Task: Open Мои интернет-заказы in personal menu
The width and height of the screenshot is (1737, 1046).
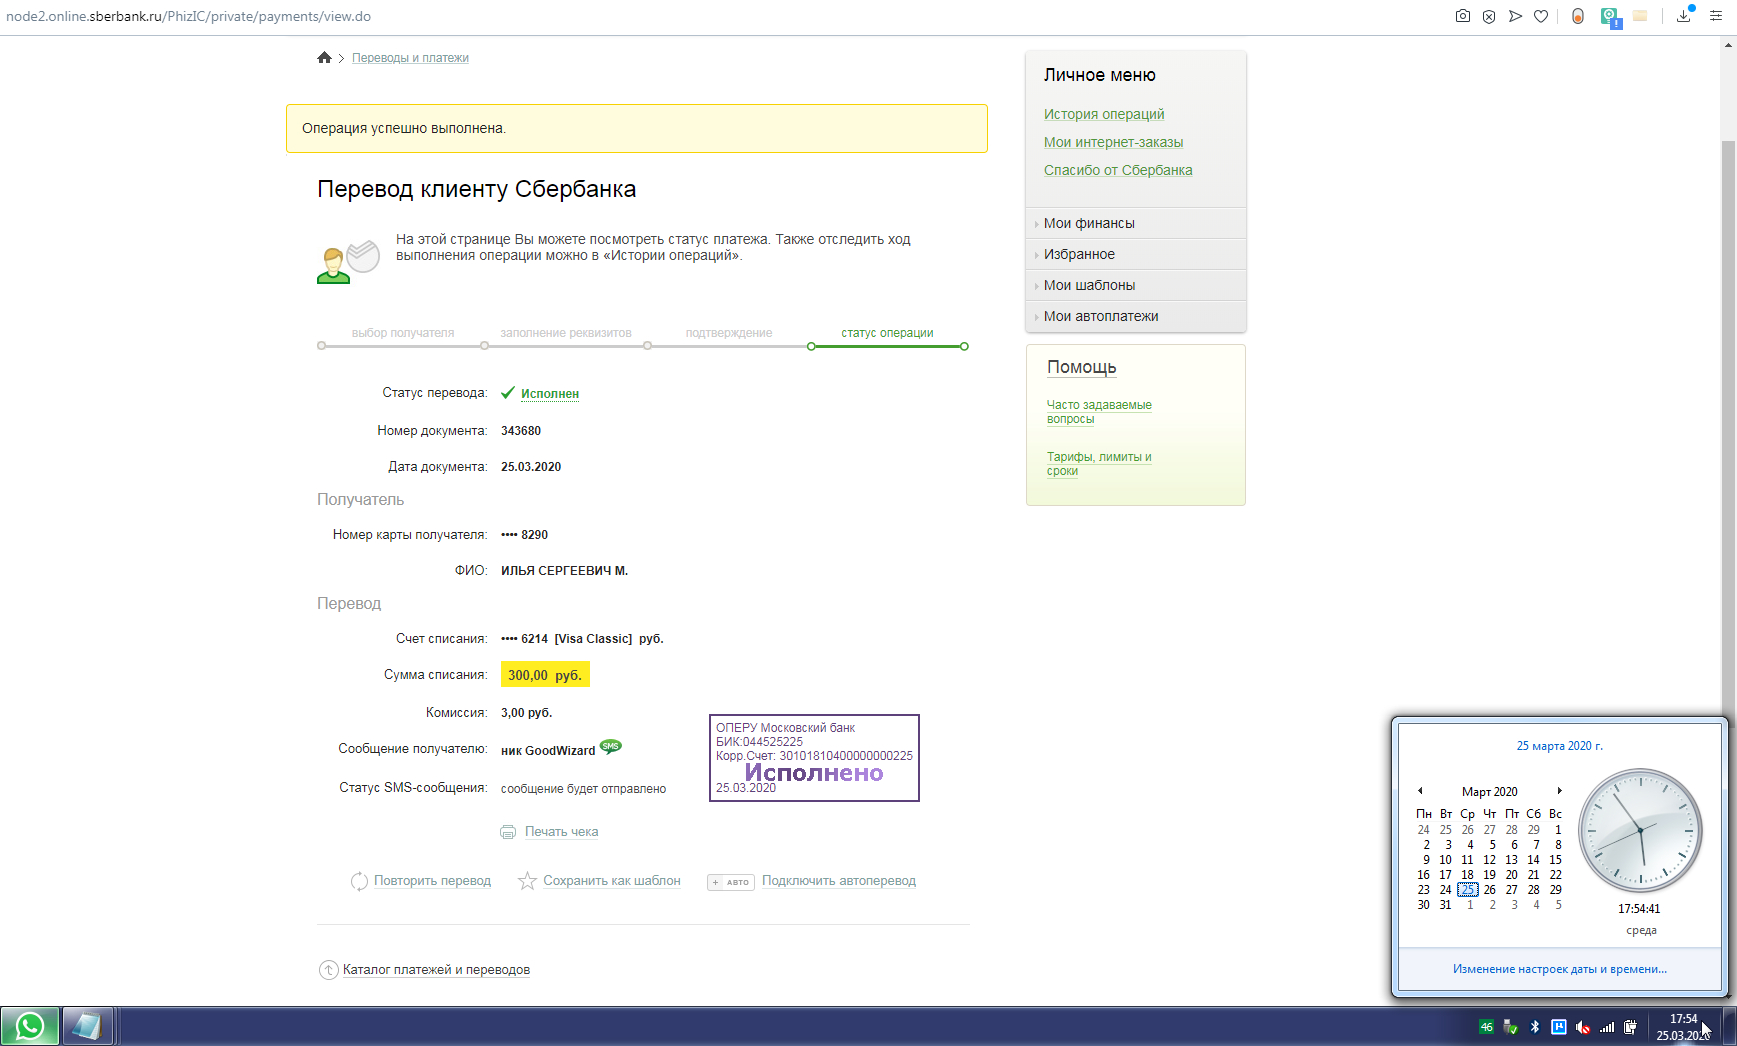Action: tap(1113, 142)
